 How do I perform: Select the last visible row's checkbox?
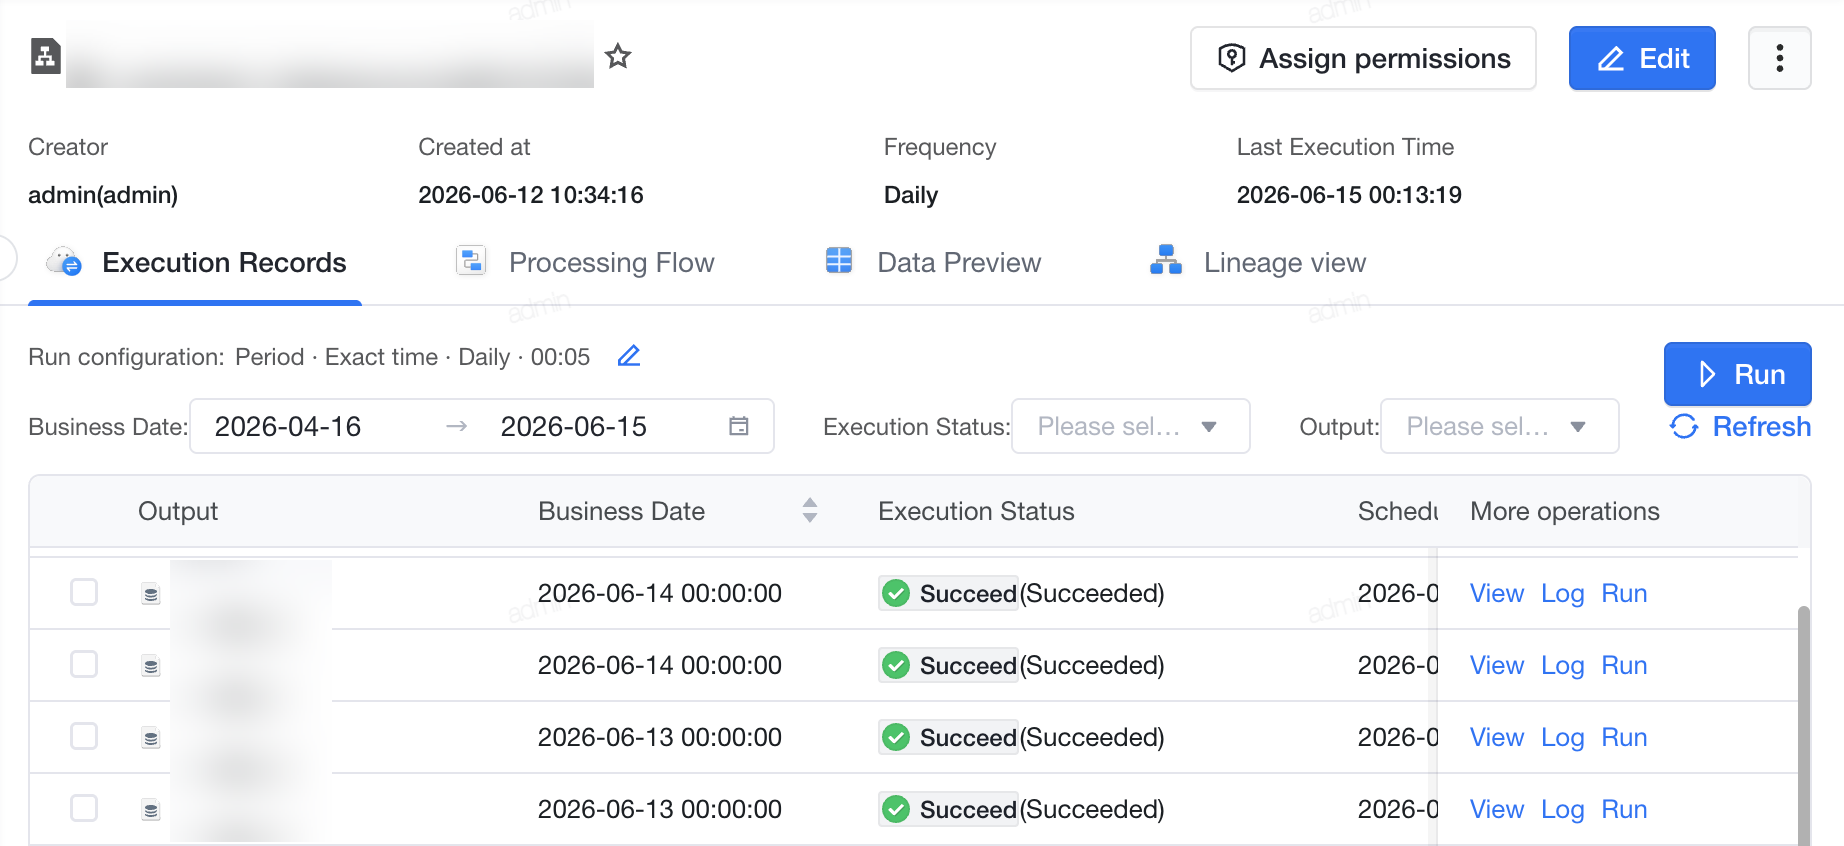pos(84,808)
